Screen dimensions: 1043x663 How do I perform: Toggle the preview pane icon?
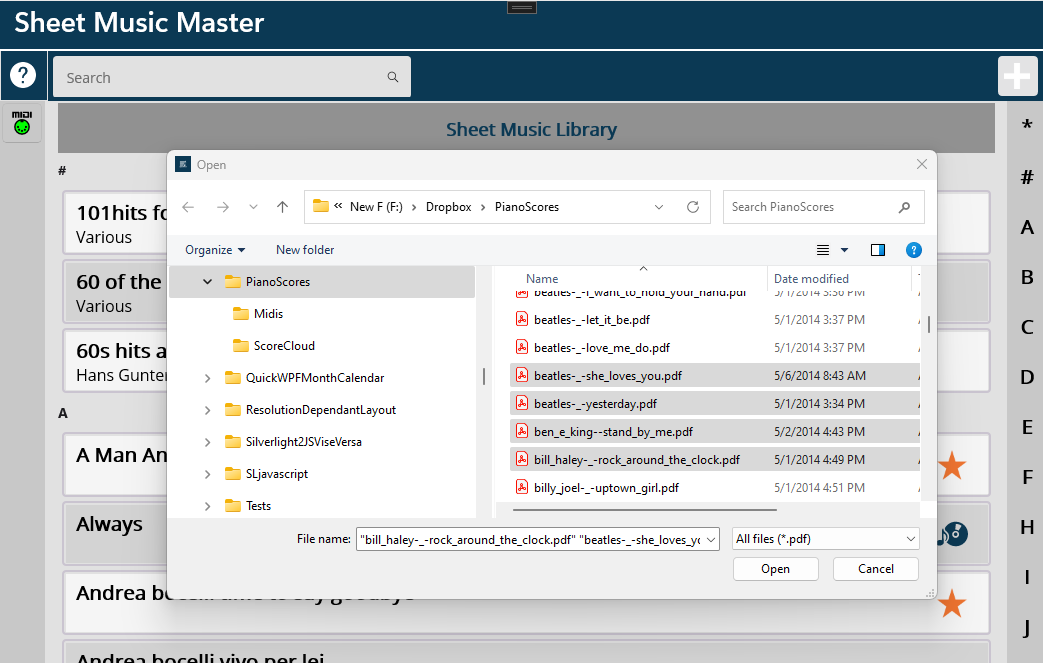point(878,250)
